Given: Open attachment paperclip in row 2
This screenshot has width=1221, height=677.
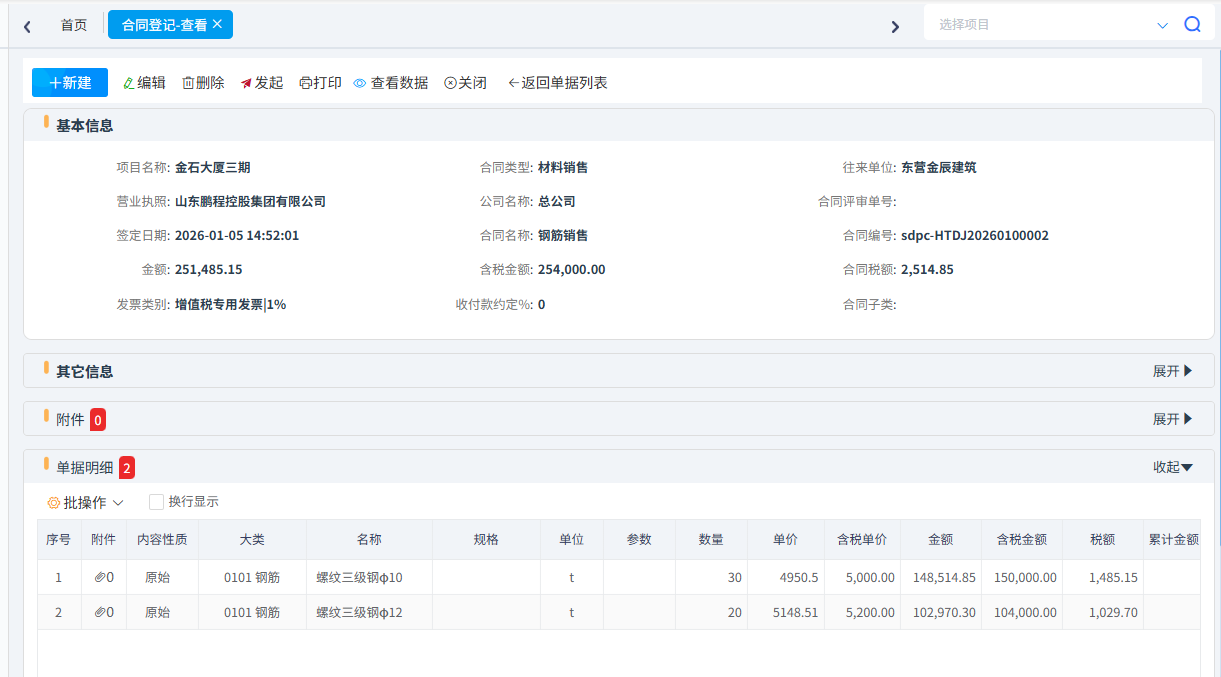Looking at the screenshot, I should click(100, 612).
